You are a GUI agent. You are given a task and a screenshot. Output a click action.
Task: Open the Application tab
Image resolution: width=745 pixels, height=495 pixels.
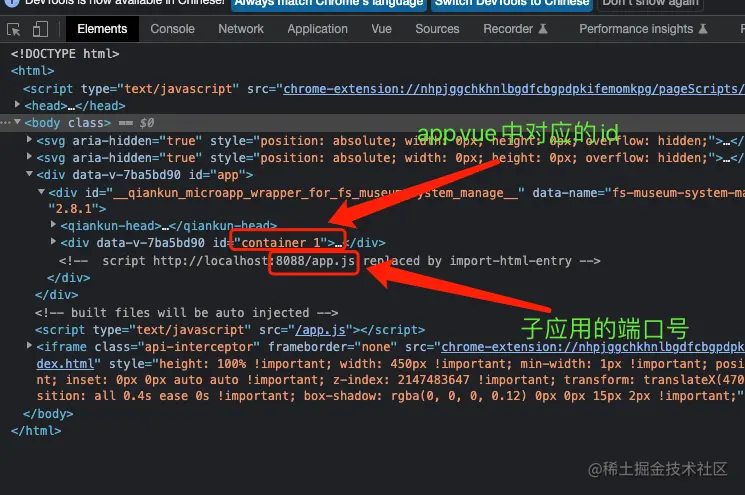(x=317, y=29)
